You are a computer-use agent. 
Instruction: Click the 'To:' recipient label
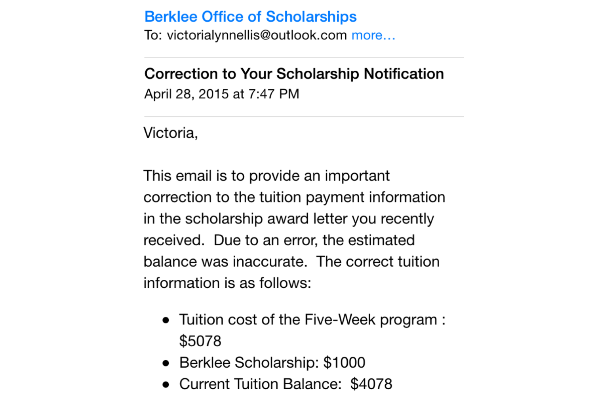(153, 35)
